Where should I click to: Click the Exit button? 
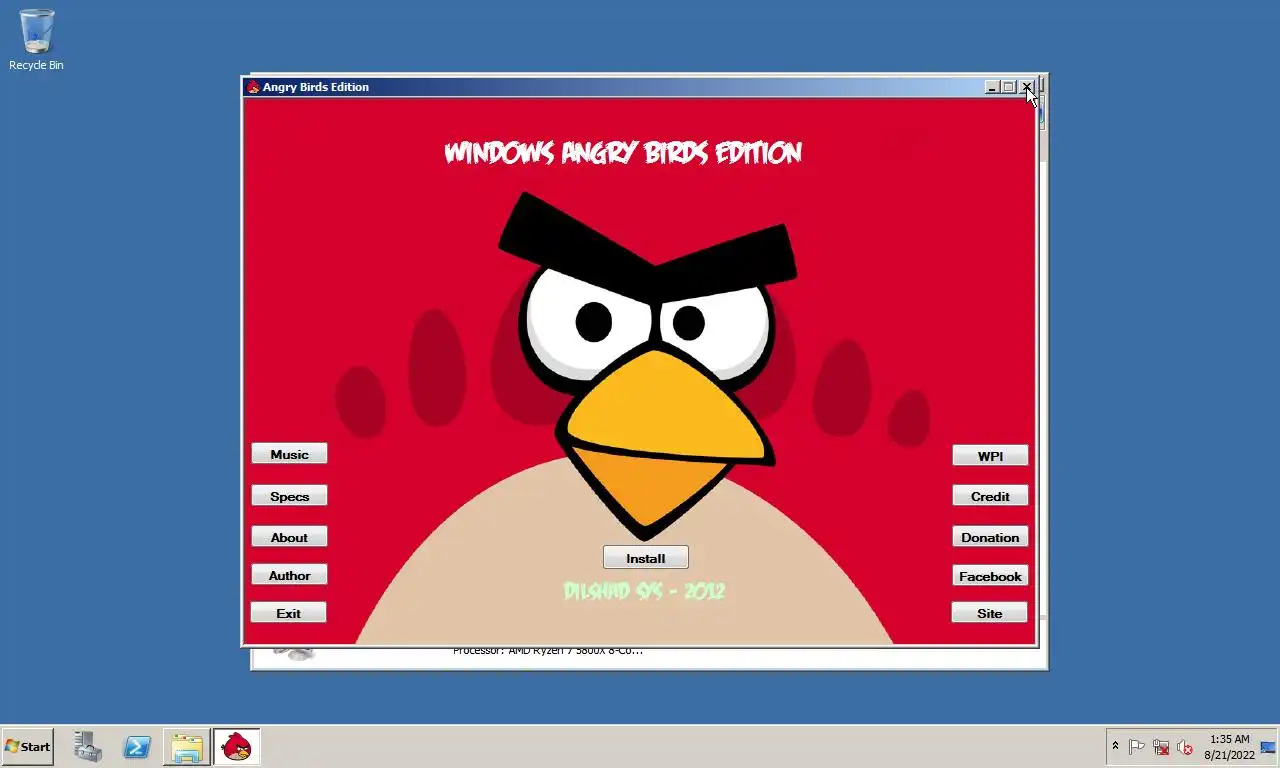[288, 613]
